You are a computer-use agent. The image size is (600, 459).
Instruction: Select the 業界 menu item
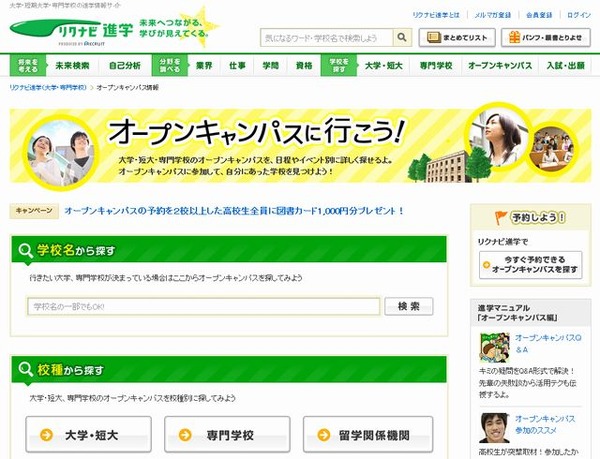204,65
